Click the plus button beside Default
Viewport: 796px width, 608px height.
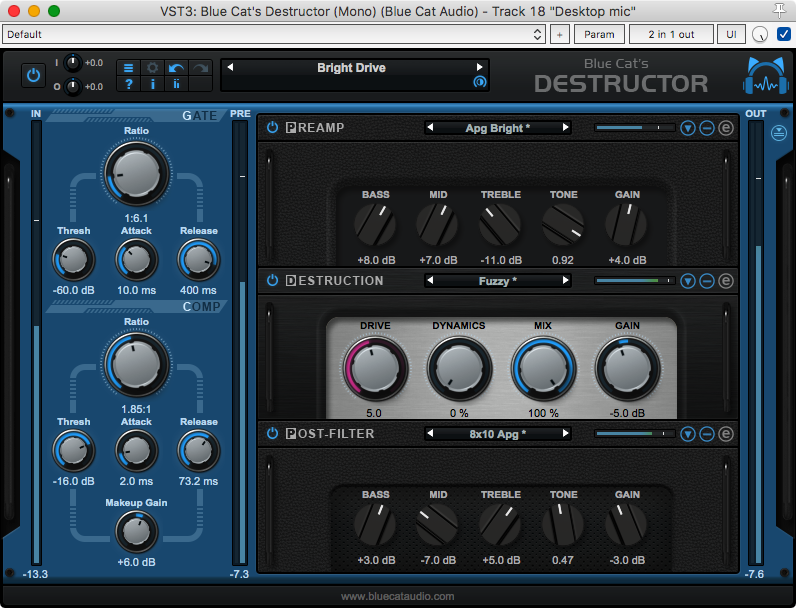coord(559,35)
